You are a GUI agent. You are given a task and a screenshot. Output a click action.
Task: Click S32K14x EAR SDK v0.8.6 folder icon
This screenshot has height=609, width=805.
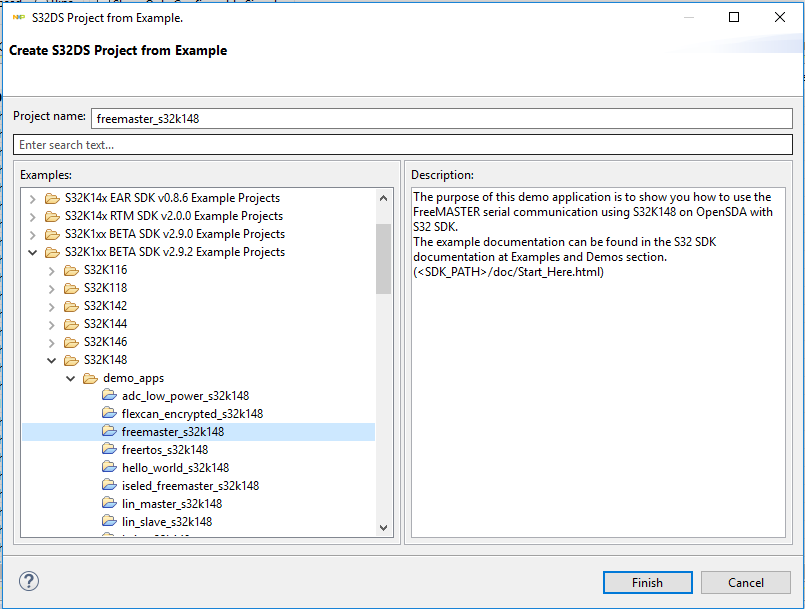pyautogui.click(x=52, y=198)
